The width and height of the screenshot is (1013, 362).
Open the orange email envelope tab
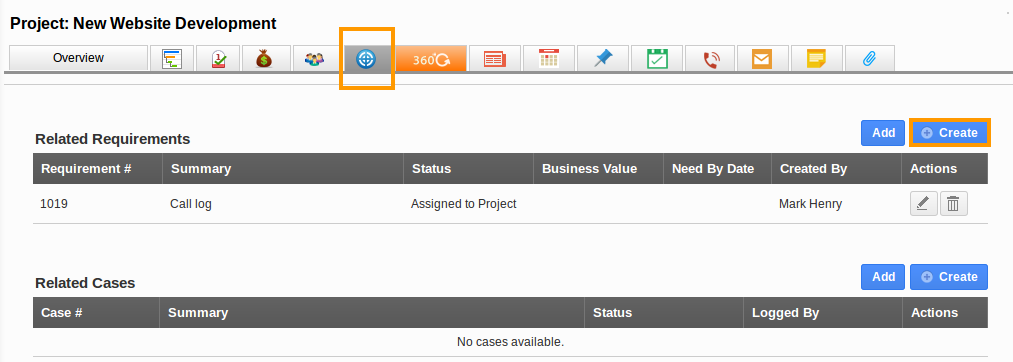click(762, 59)
